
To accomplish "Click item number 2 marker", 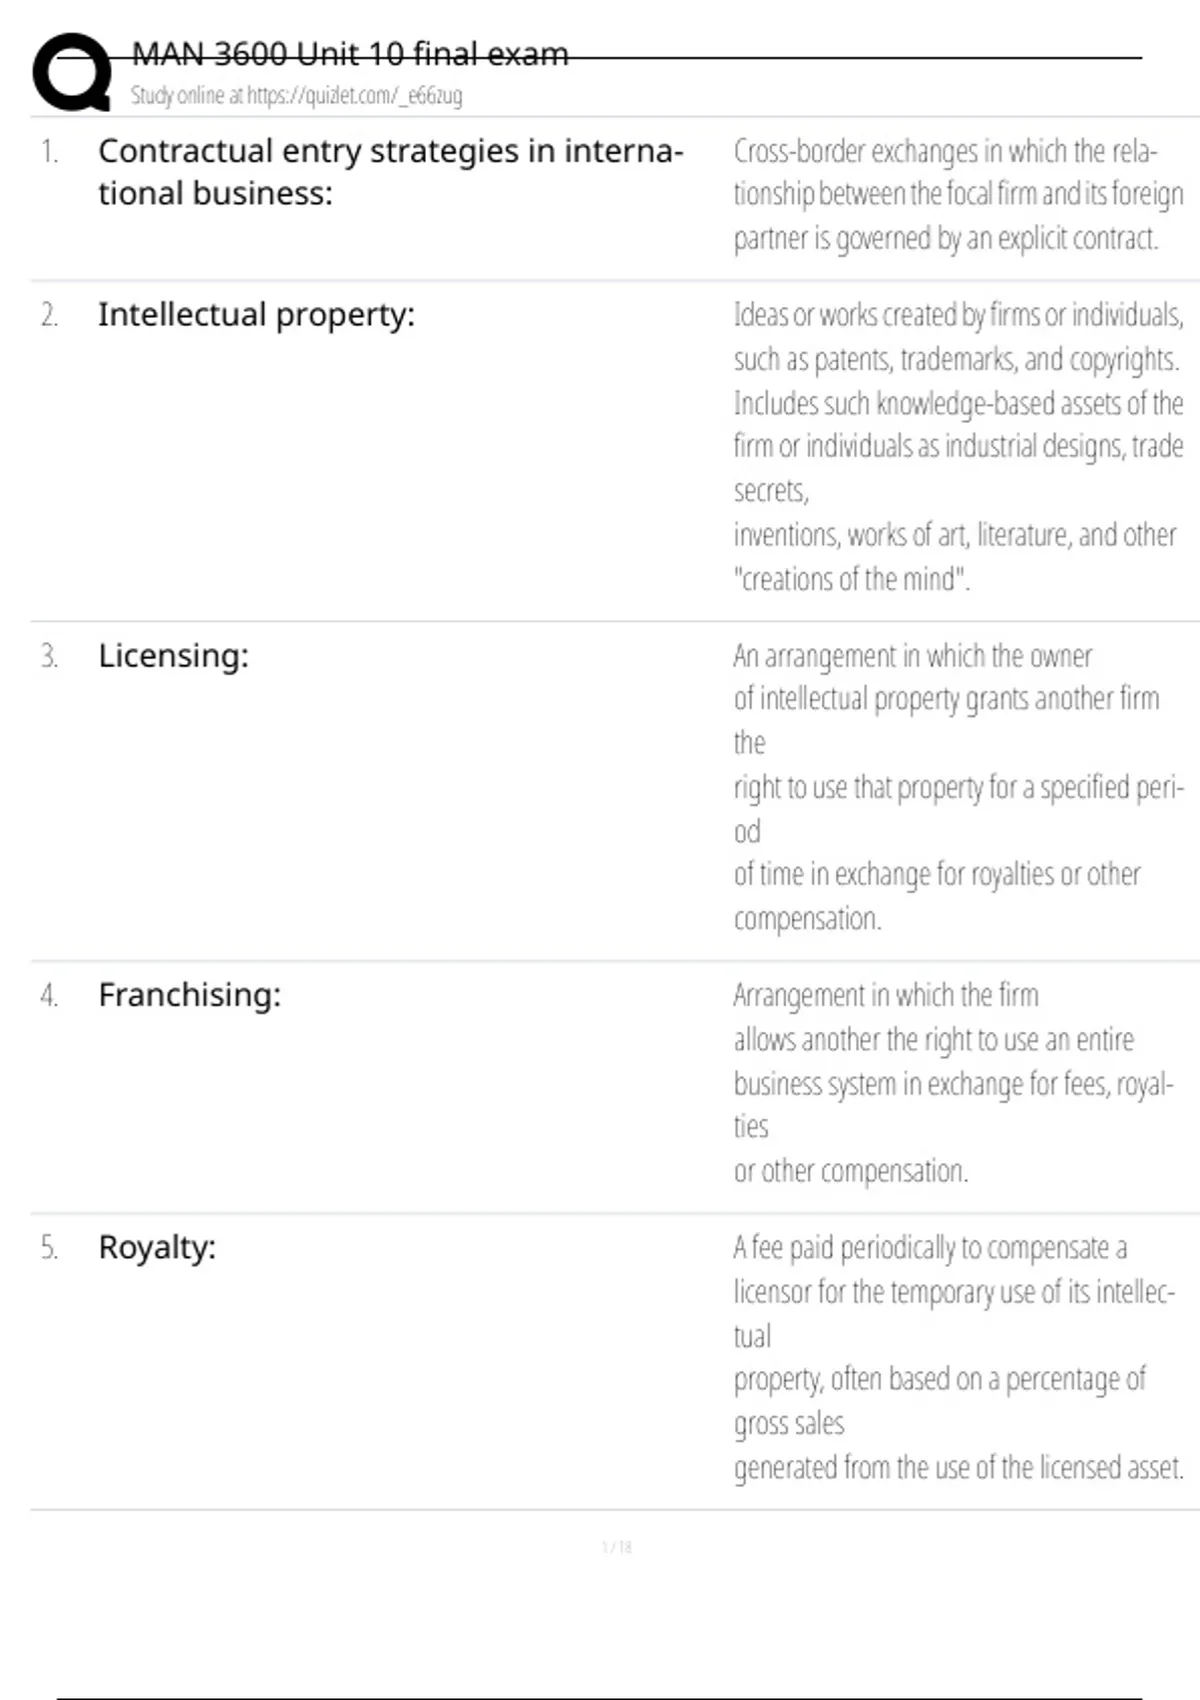I will (x=49, y=316).
